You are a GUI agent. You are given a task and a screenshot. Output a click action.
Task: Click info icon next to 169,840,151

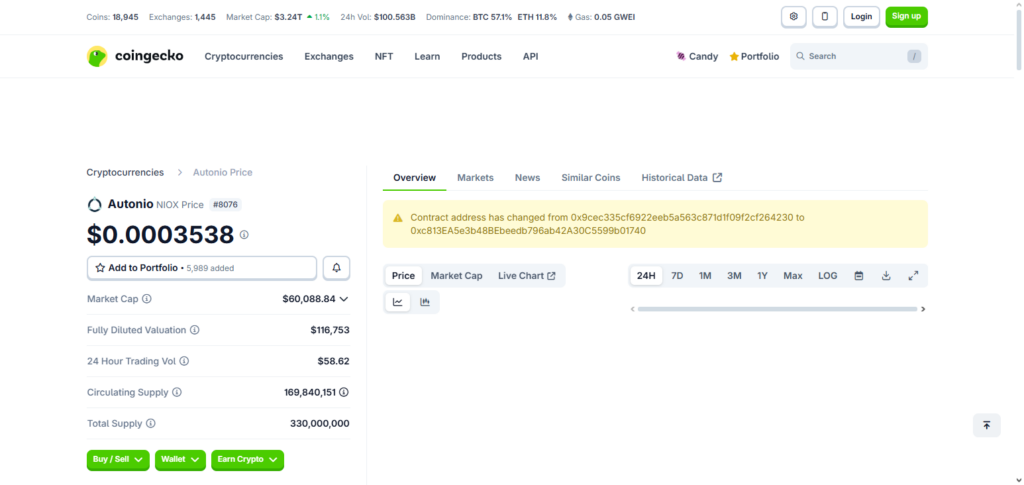click(344, 392)
